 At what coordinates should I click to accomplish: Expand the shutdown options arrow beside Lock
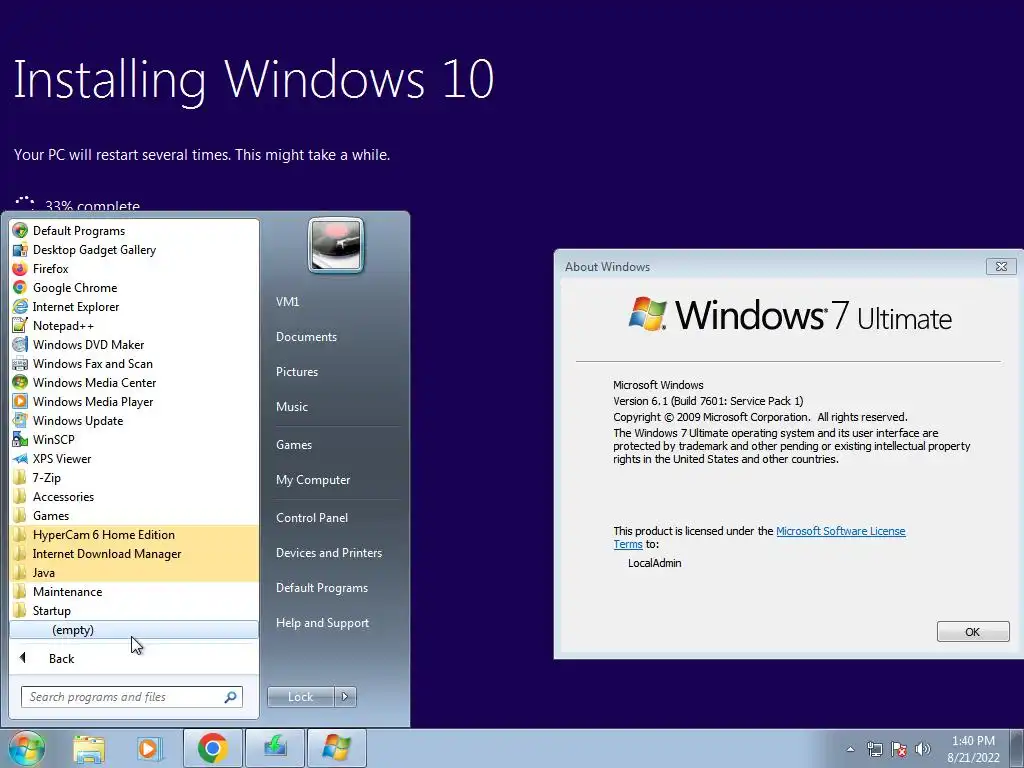345,697
